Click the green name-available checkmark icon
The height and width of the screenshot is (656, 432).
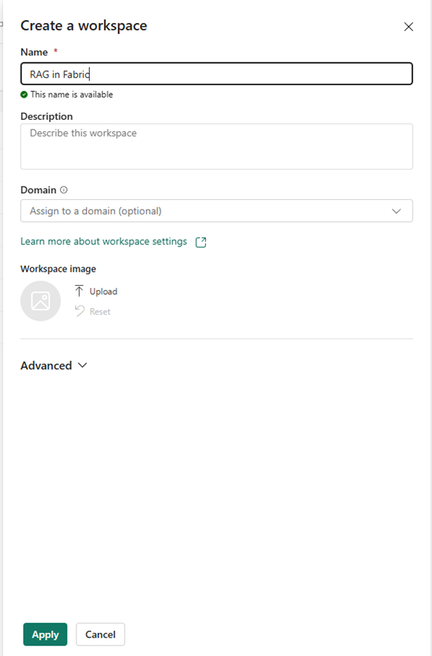click(x=24, y=95)
